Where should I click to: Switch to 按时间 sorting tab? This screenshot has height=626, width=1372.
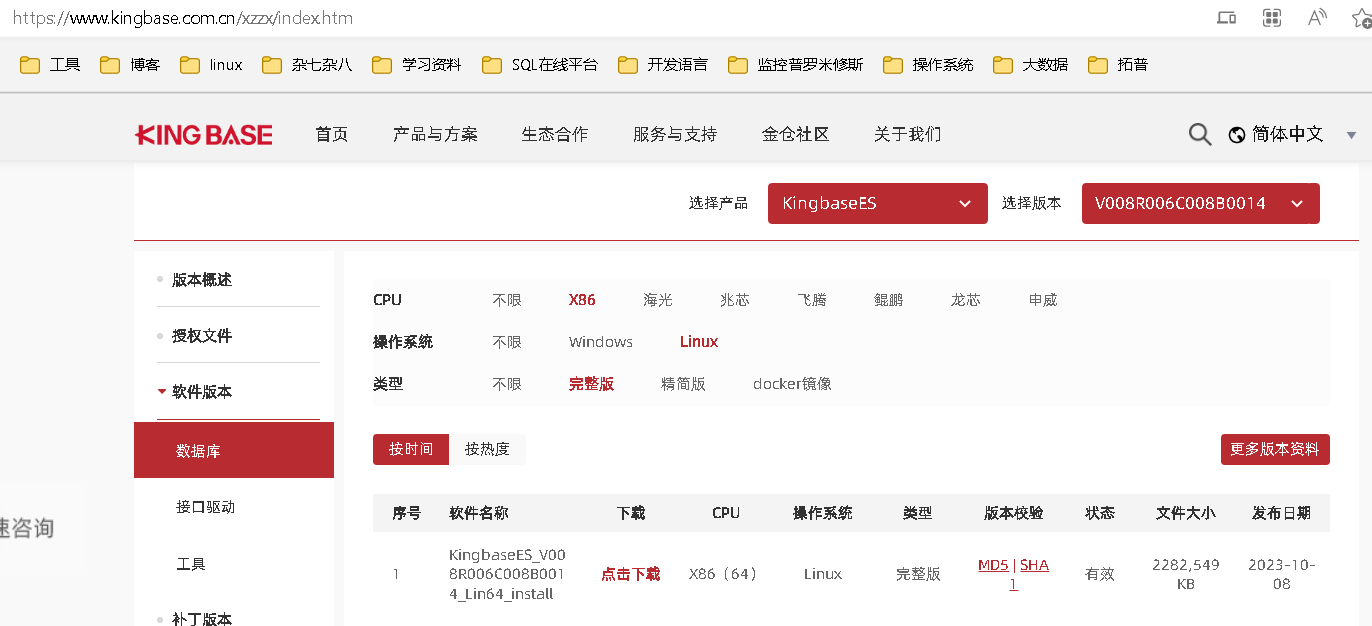(x=411, y=450)
